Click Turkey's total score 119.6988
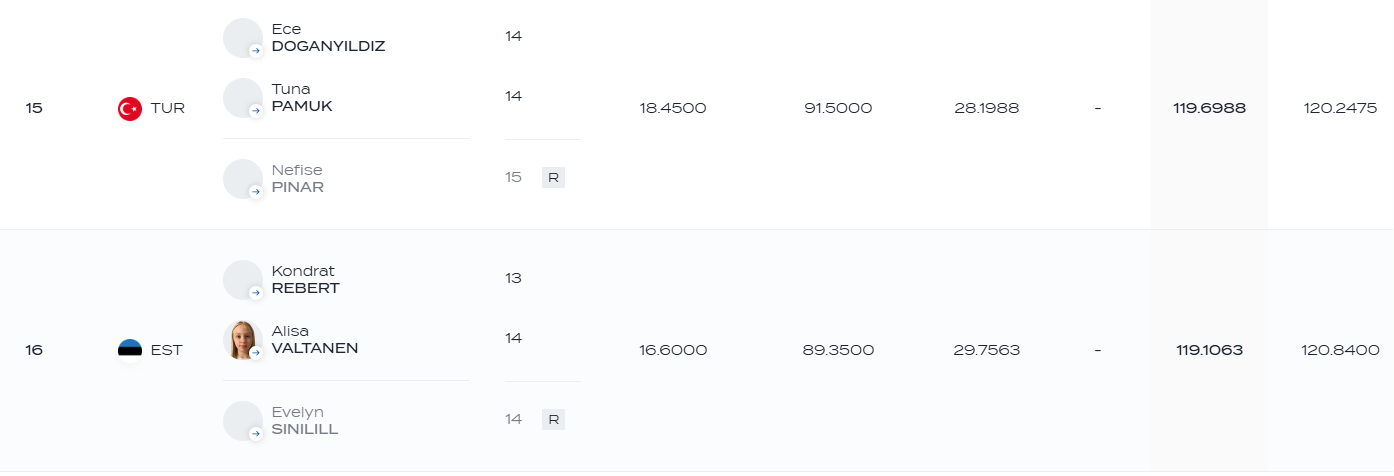This screenshot has width=1394, height=476. tap(1210, 108)
